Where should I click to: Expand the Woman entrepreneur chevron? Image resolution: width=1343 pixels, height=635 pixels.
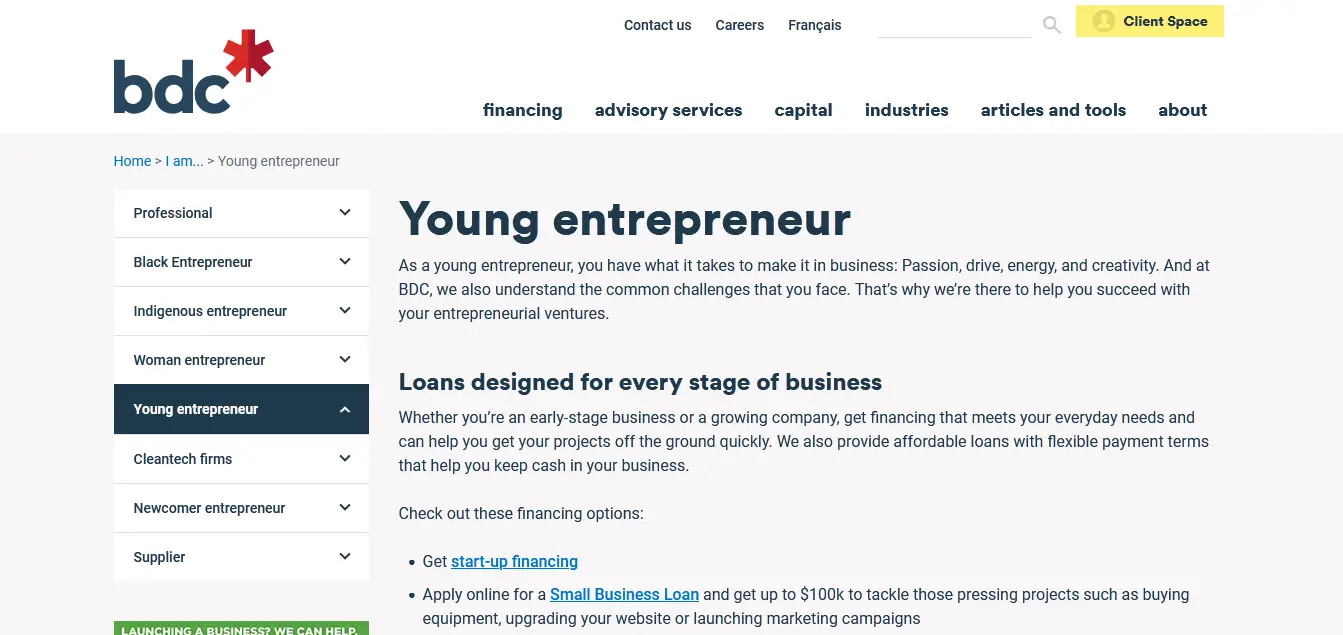345,360
